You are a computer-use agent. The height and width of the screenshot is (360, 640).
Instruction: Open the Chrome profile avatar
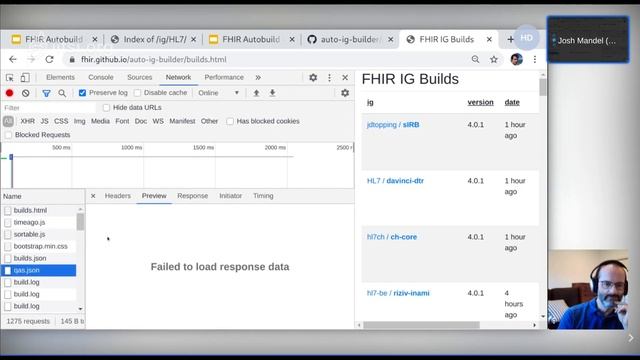pos(516,60)
